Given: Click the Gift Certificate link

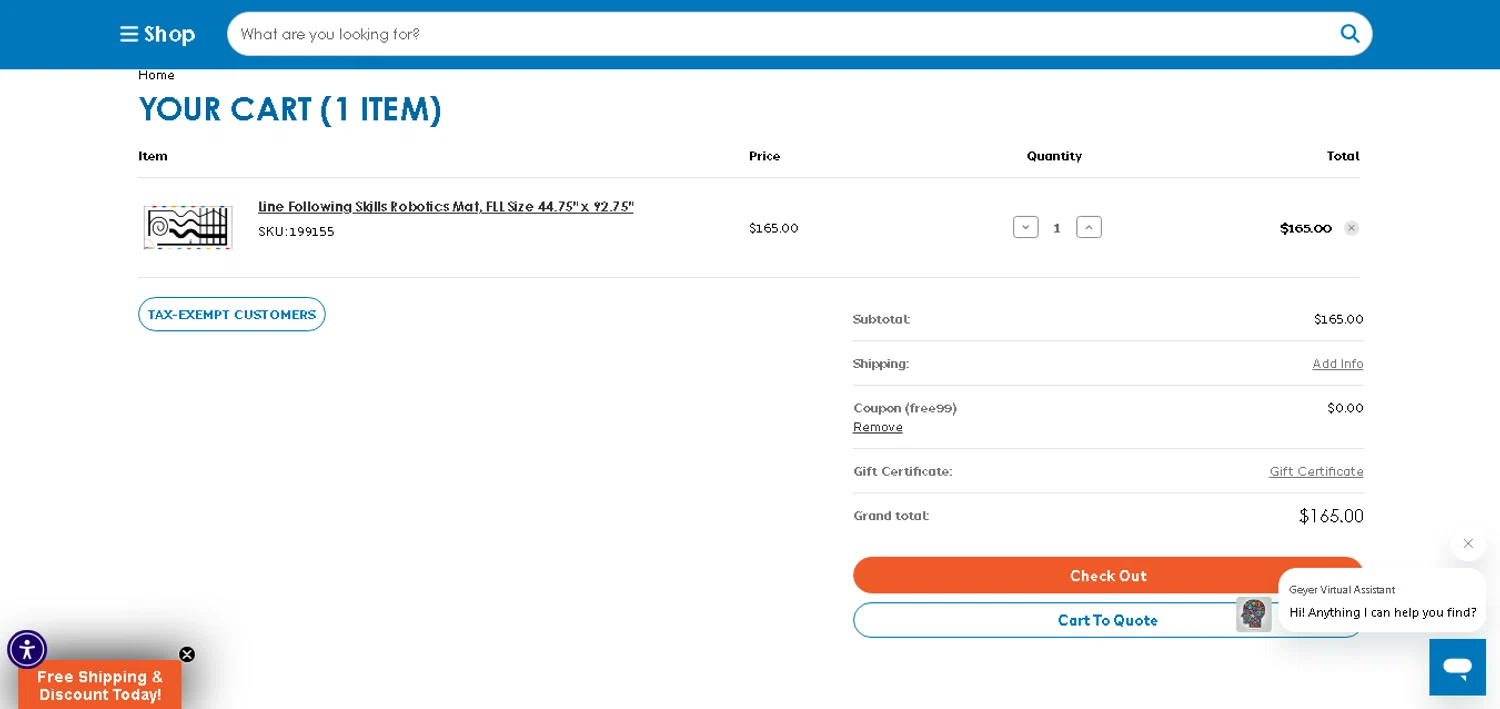Looking at the screenshot, I should [x=1316, y=471].
